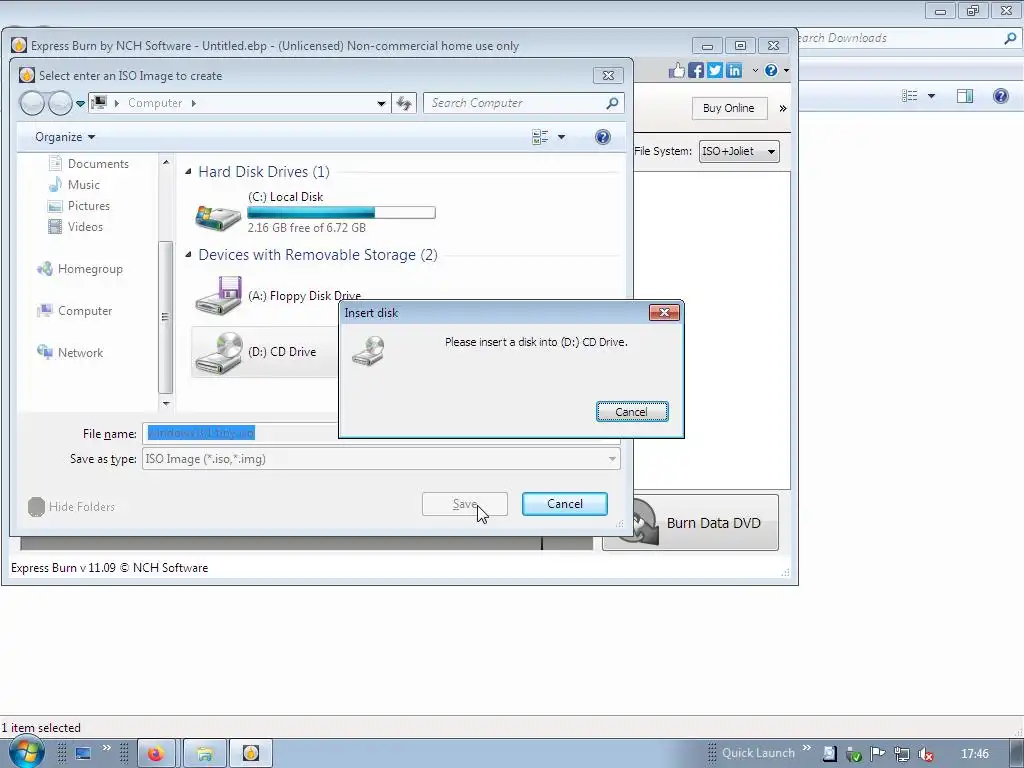Click the forward navigation button in save dialog
The image size is (1024, 768).
click(60, 103)
